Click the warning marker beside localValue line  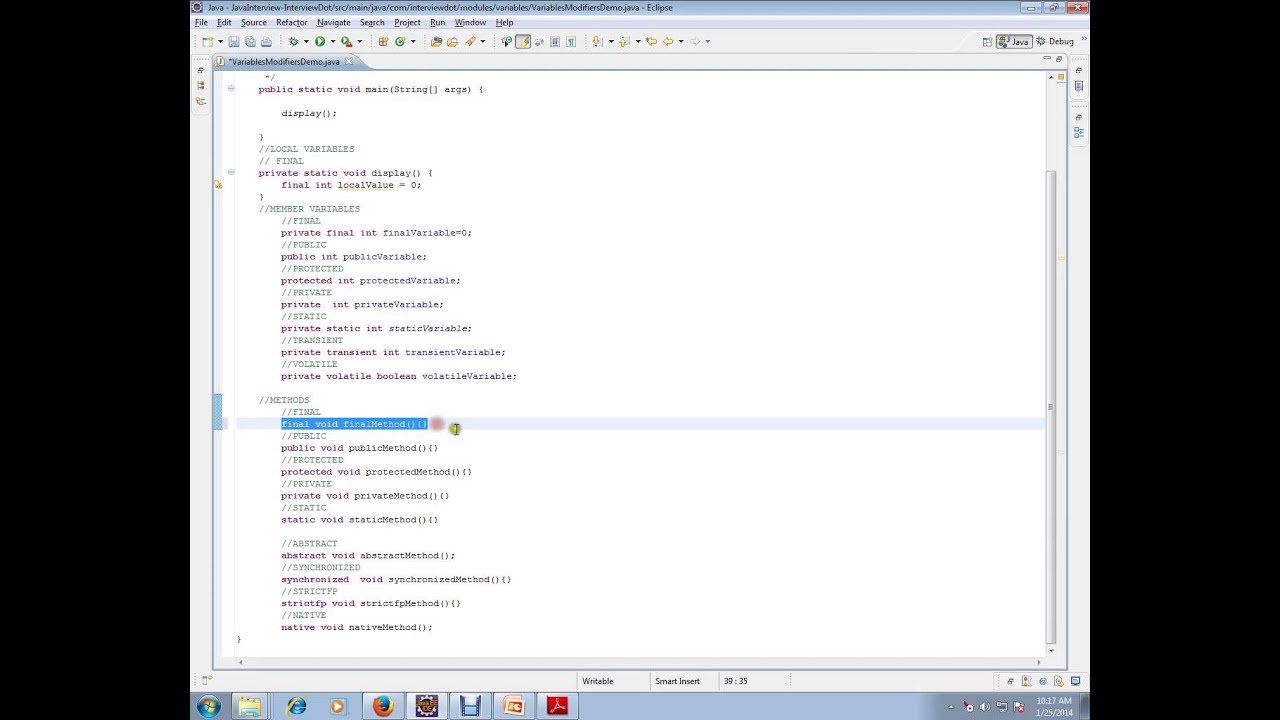point(218,185)
